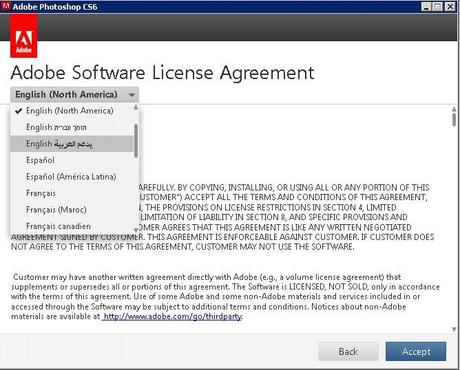
Task: Open the adobe.com/go/thirdparty link
Action: click(172, 316)
